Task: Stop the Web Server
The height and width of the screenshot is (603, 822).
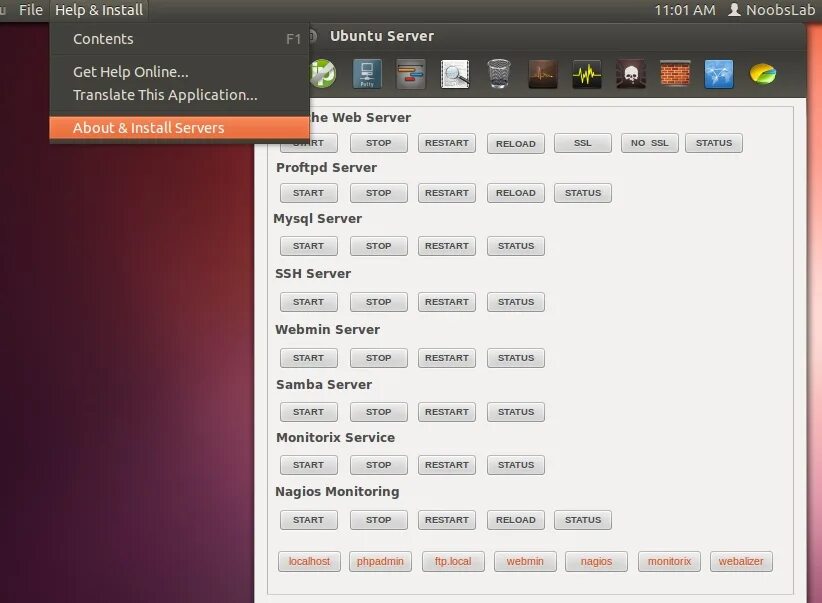Action: (378, 143)
